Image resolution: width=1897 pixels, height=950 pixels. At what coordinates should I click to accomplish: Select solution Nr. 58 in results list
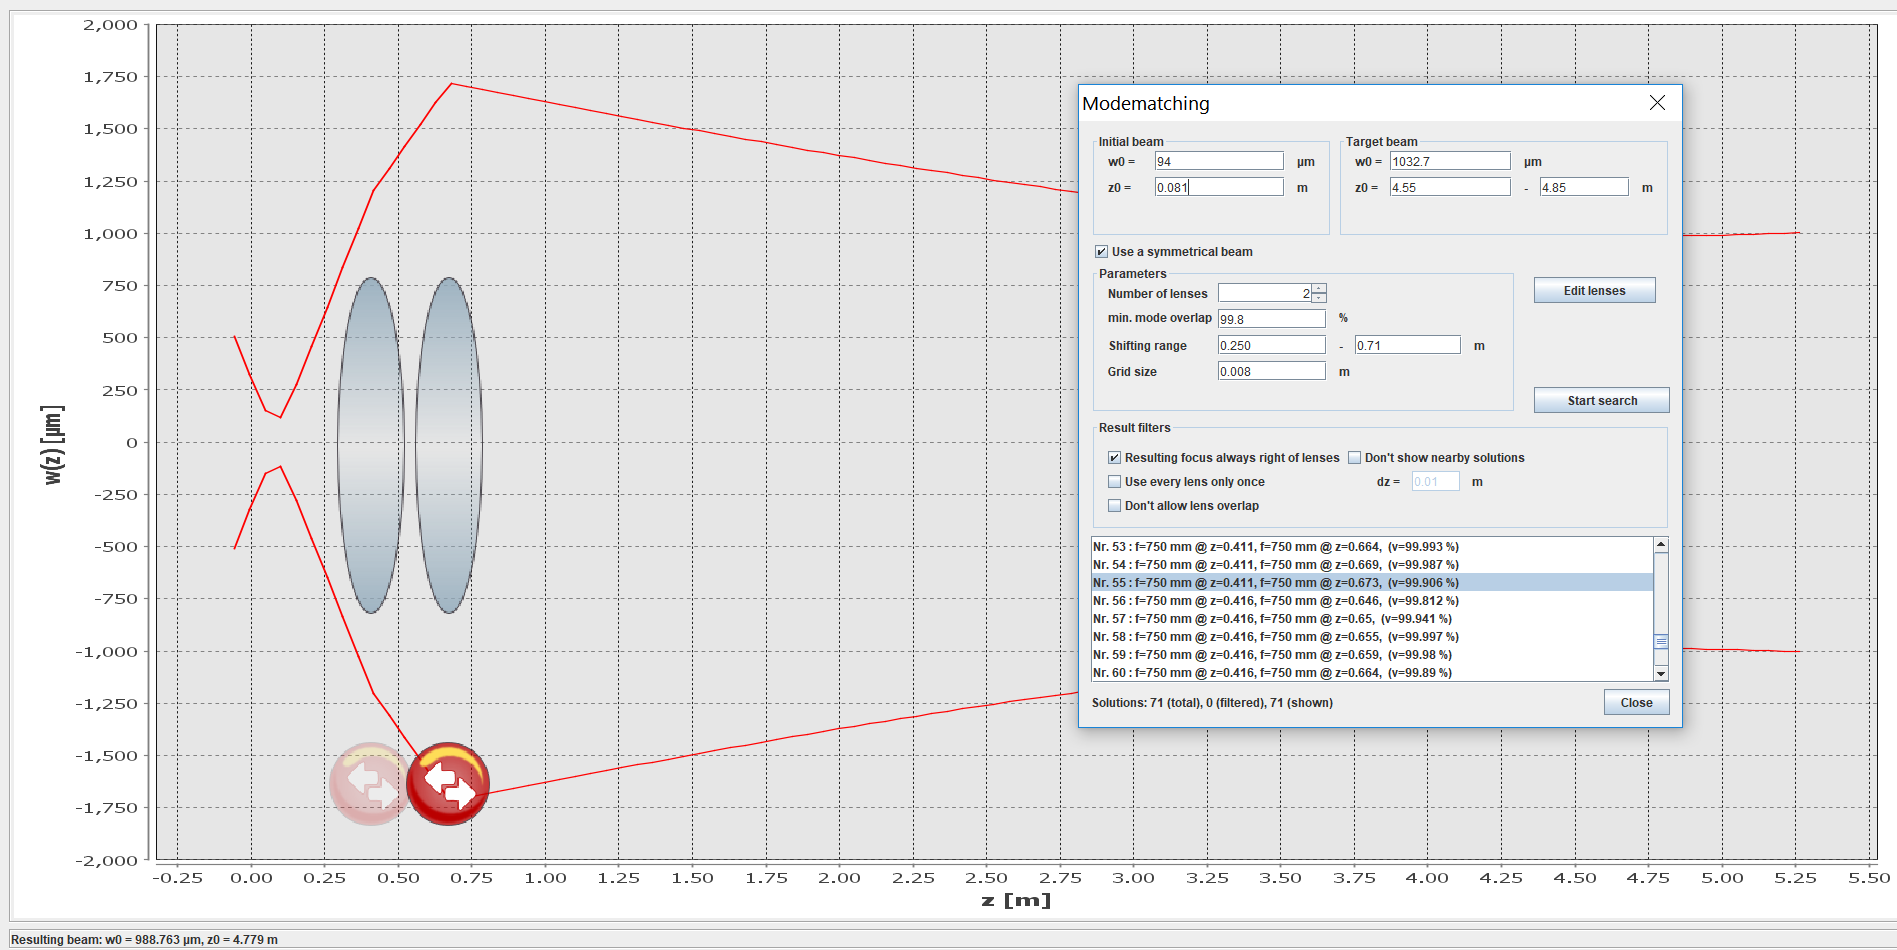(1372, 637)
